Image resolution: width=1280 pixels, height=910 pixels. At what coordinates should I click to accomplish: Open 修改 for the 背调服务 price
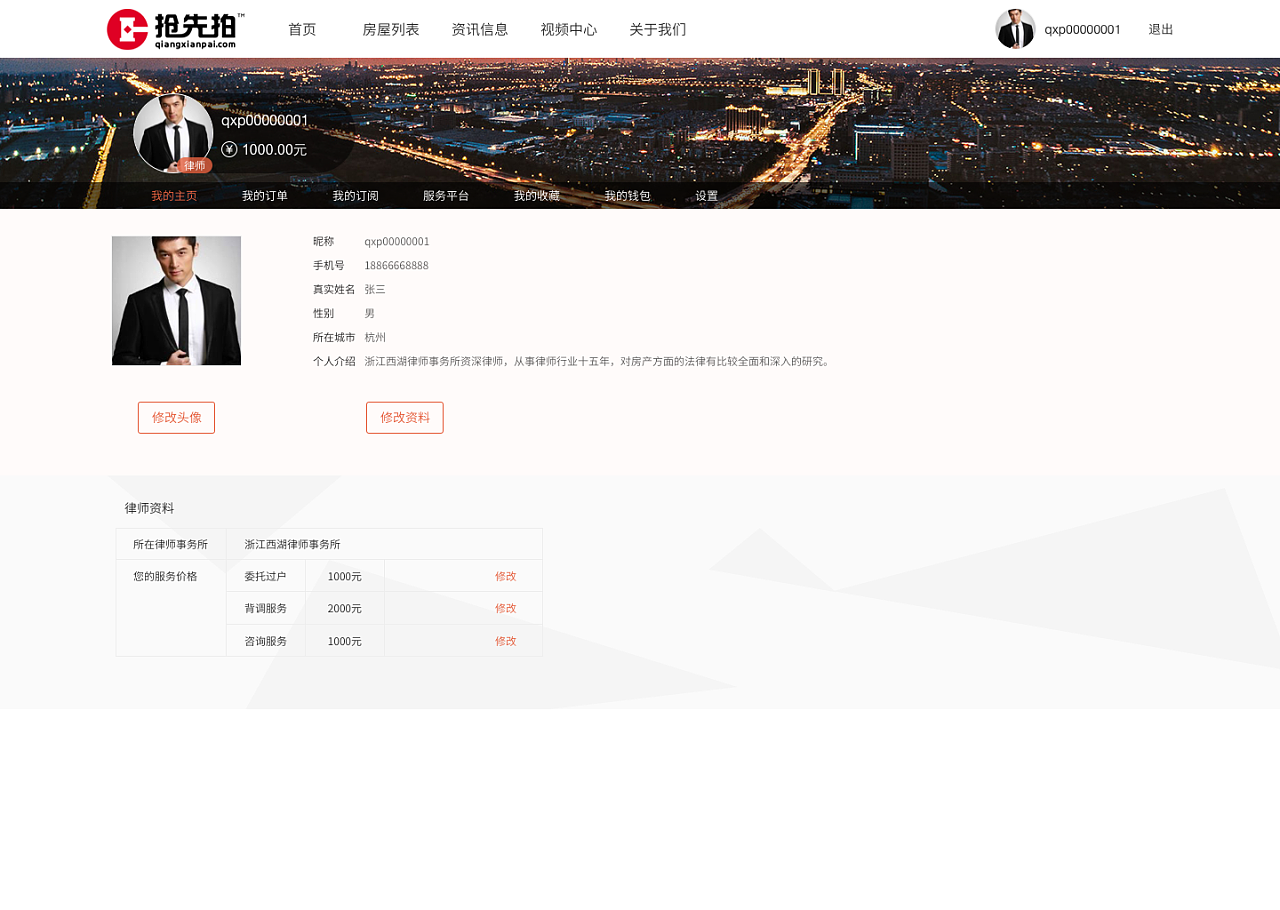click(x=505, y=608)
